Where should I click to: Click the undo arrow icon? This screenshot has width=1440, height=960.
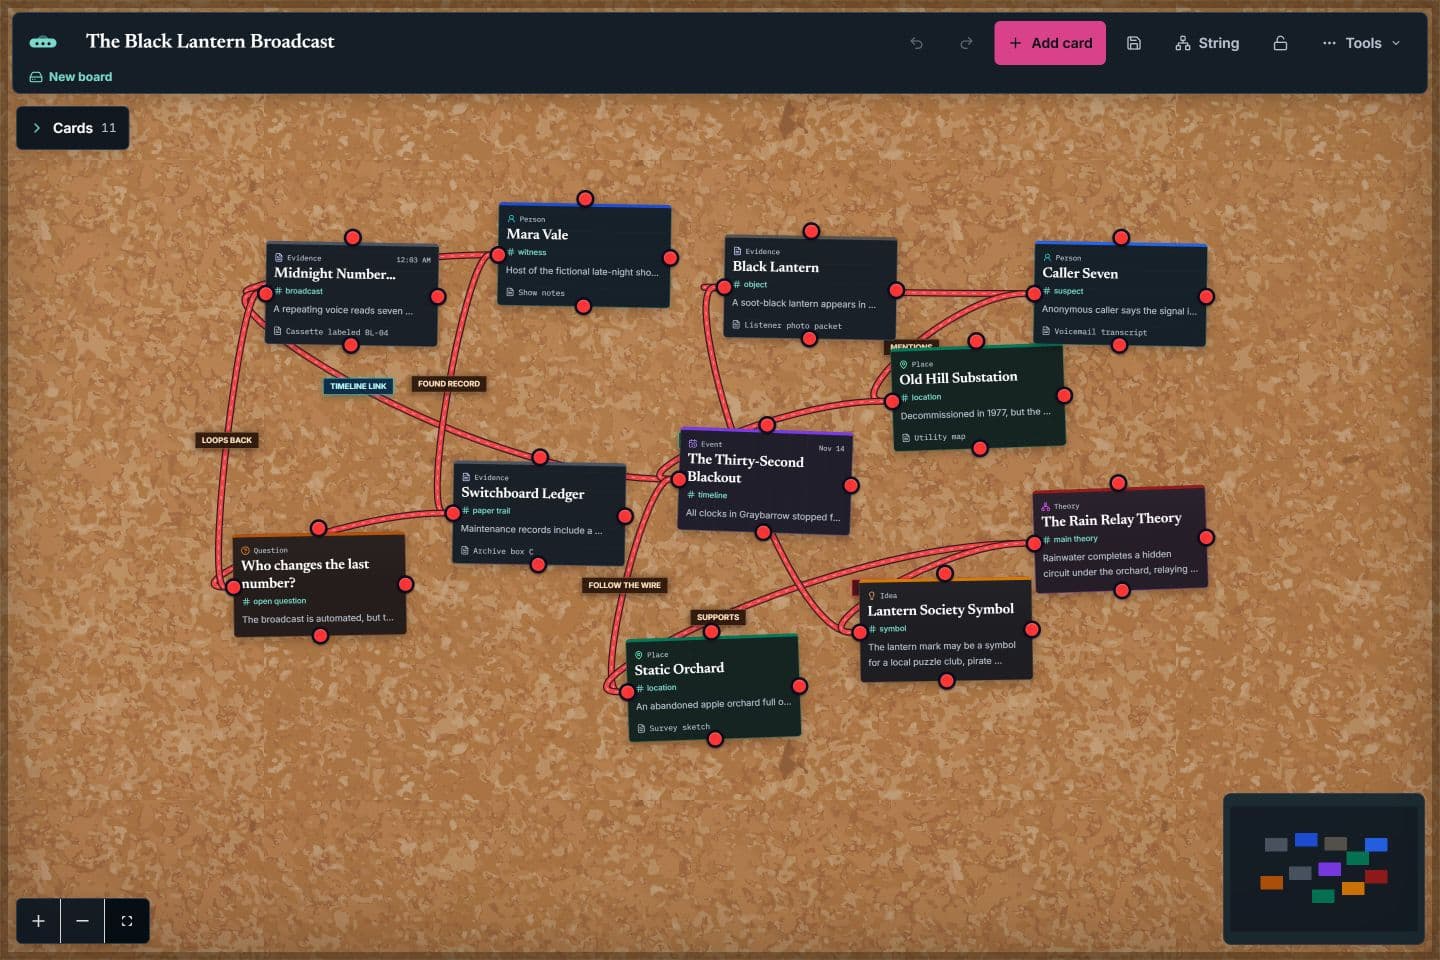click(x=916, y=43)
